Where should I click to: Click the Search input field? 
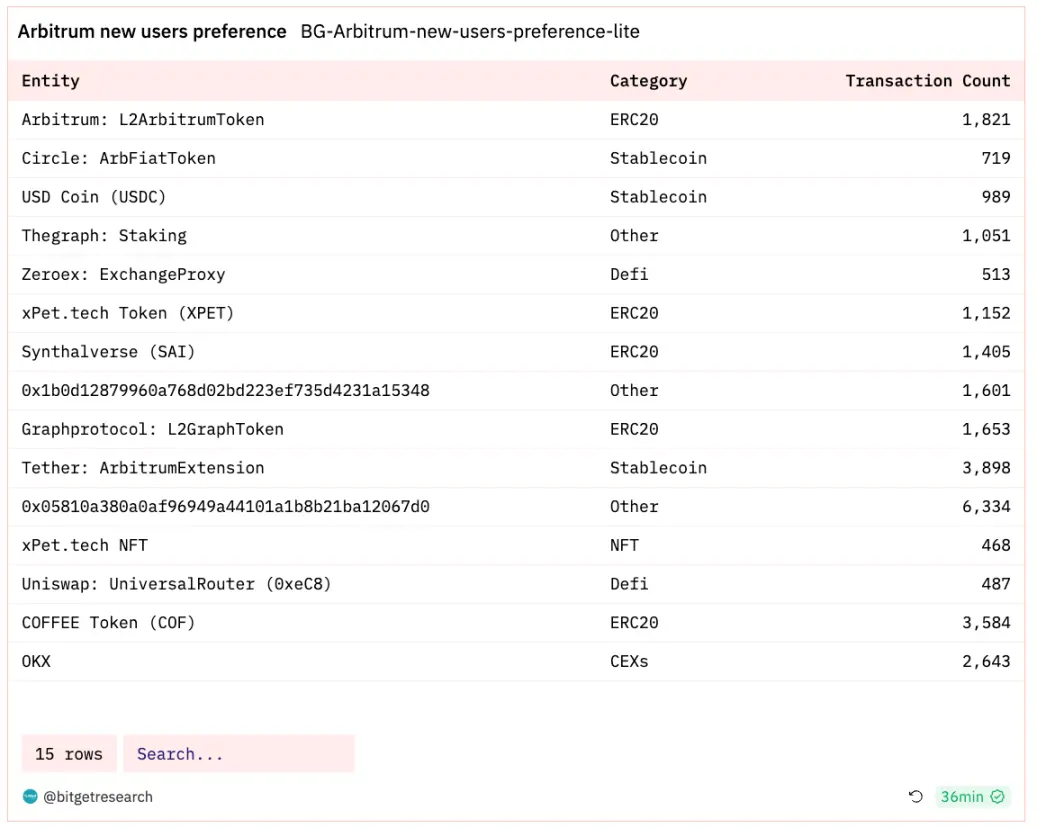pyautogui.click(x=238, y=754)
